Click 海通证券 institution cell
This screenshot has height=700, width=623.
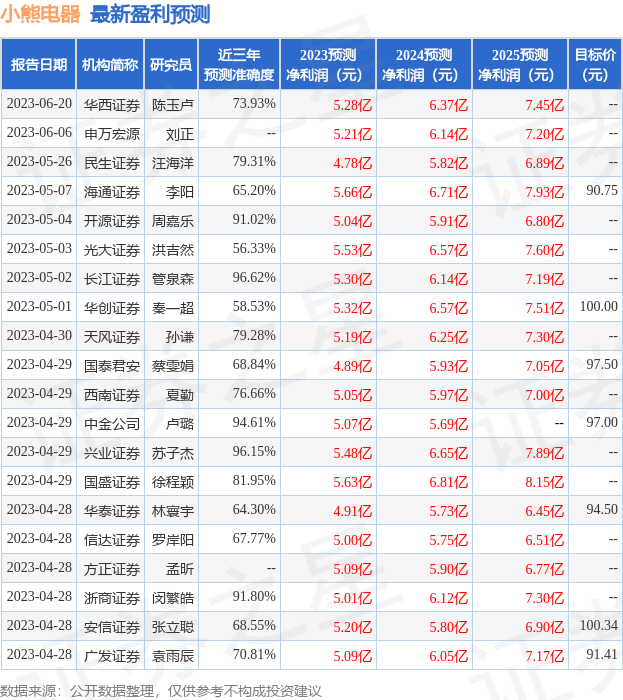point(112,192)
